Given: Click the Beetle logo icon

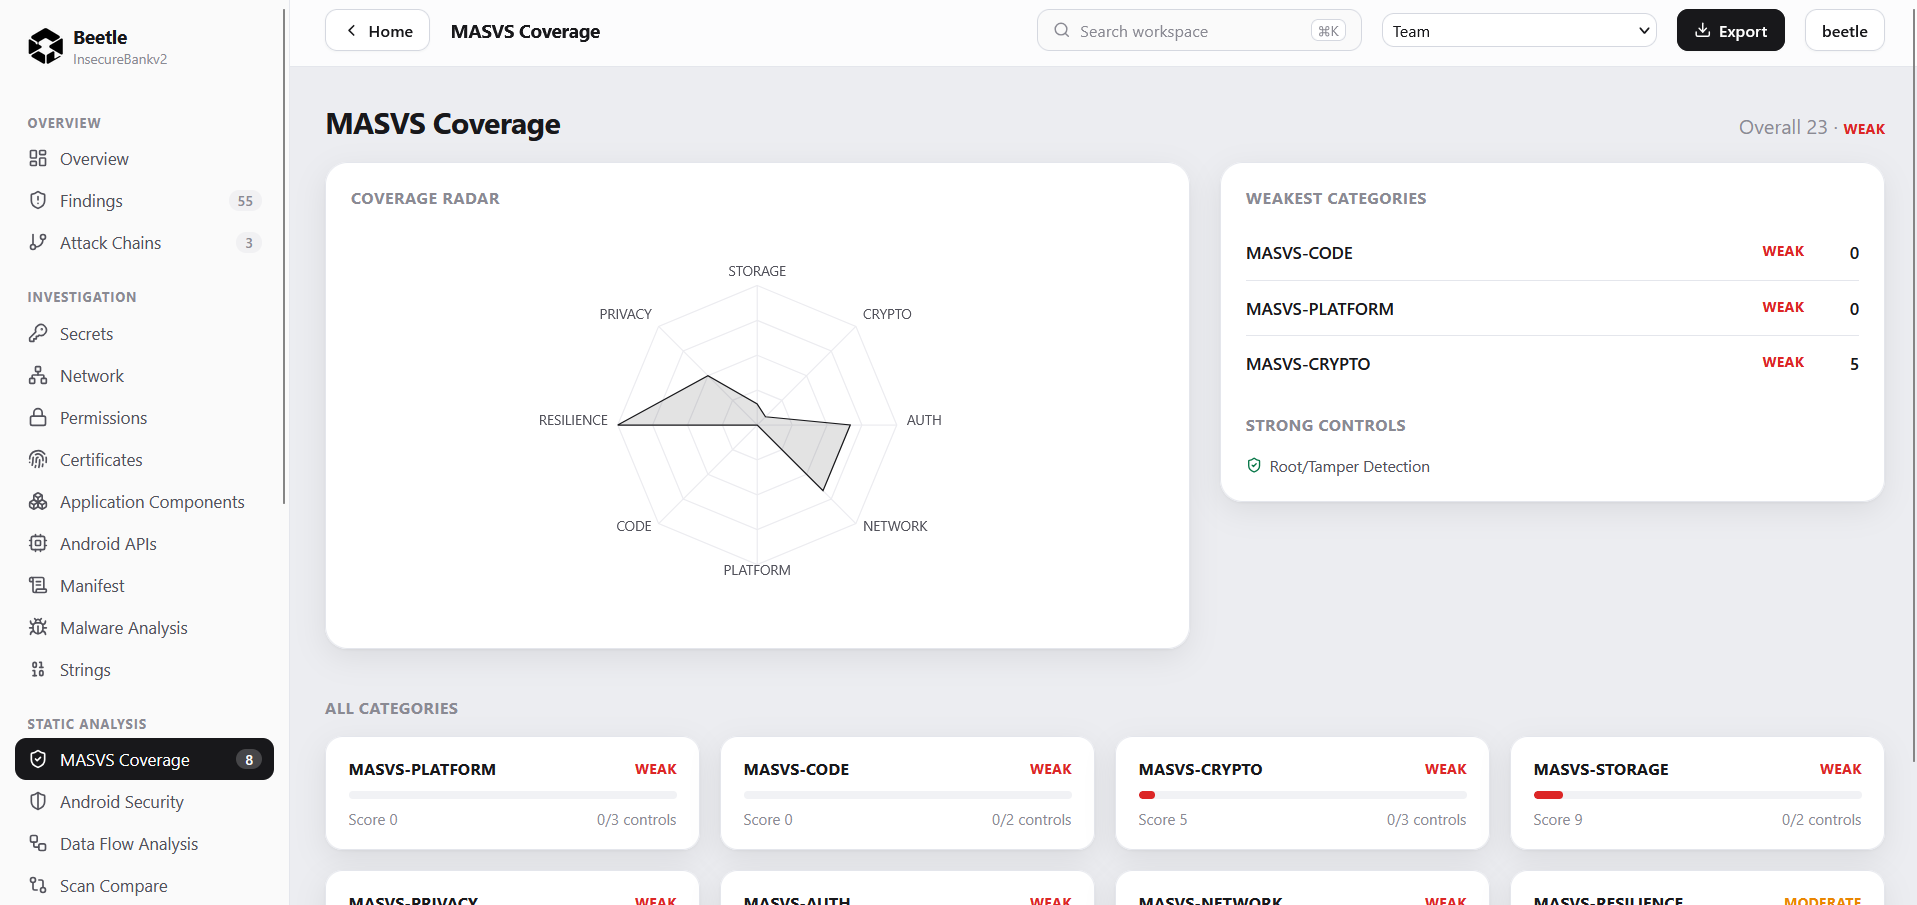Looking at the screenshot, I should [x=45, y=46].
